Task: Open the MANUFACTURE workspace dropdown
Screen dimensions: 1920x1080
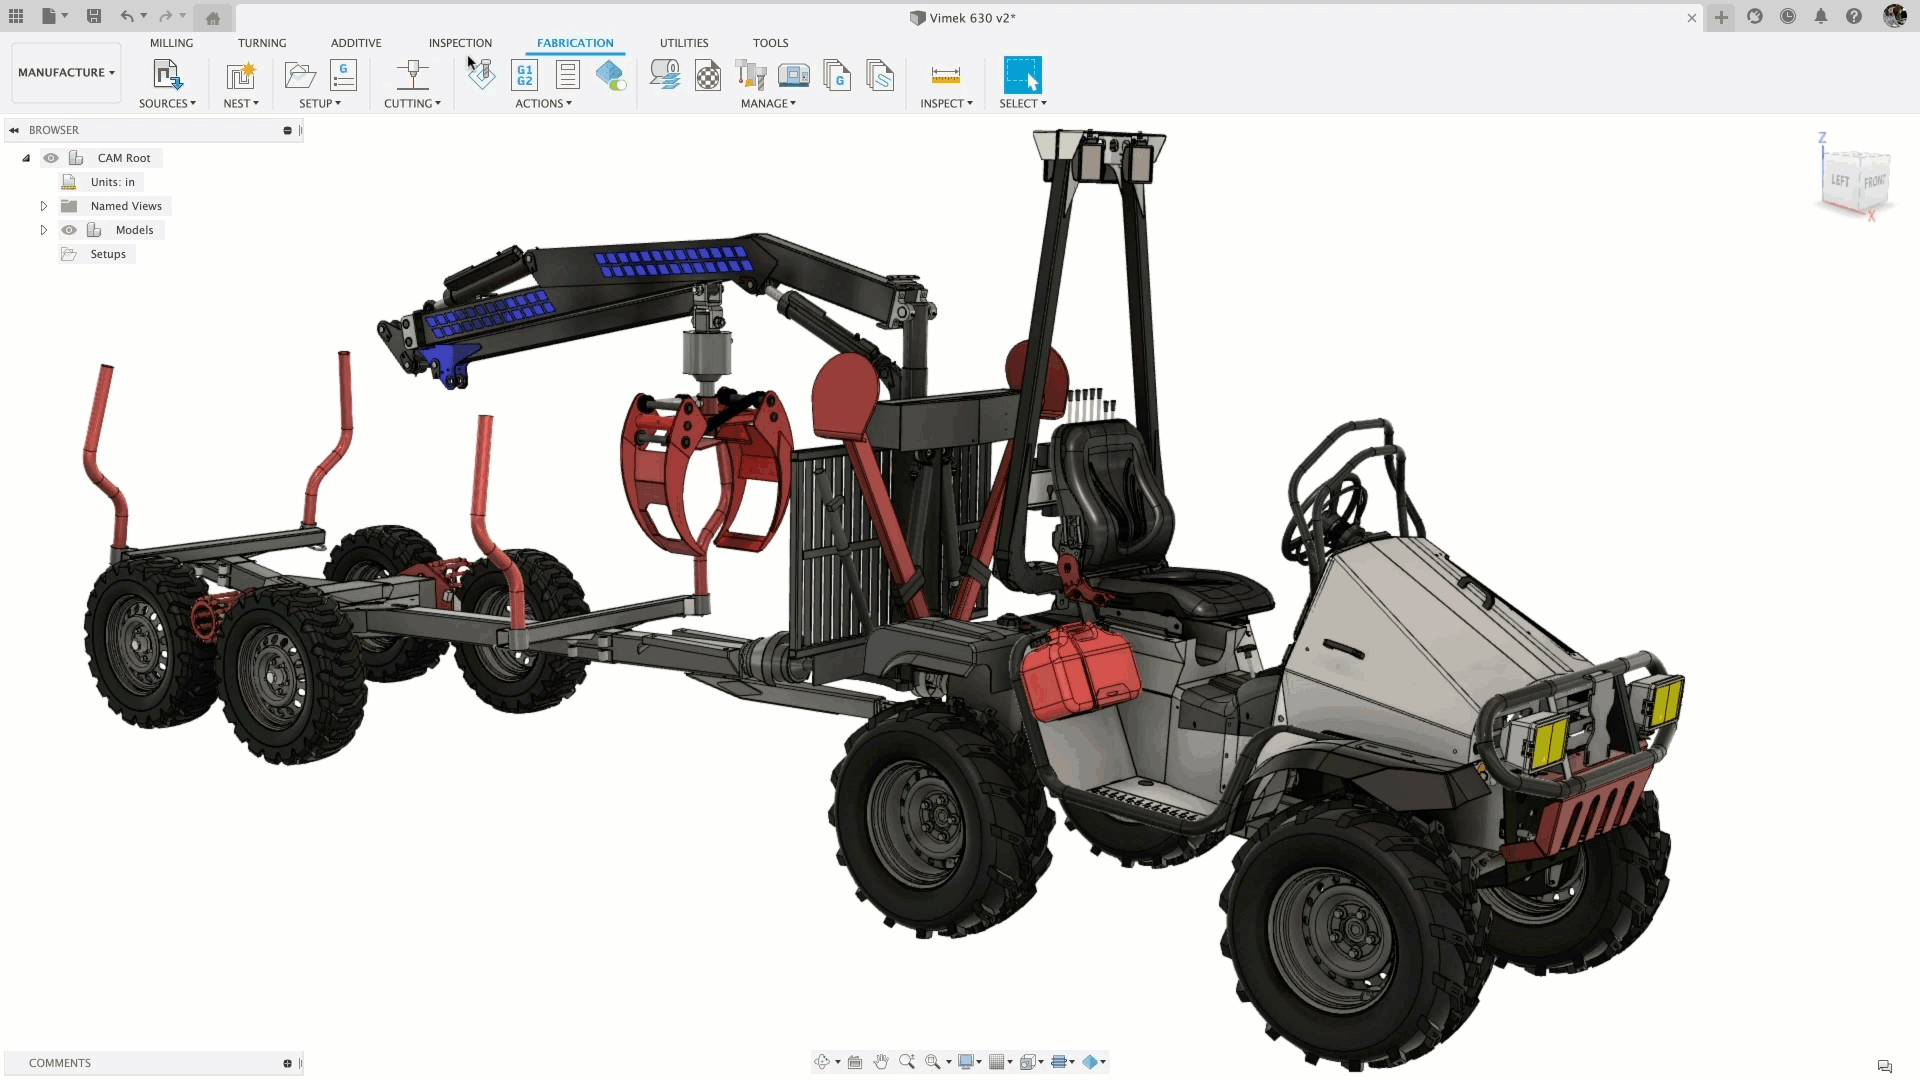Action: click(66, 73)
